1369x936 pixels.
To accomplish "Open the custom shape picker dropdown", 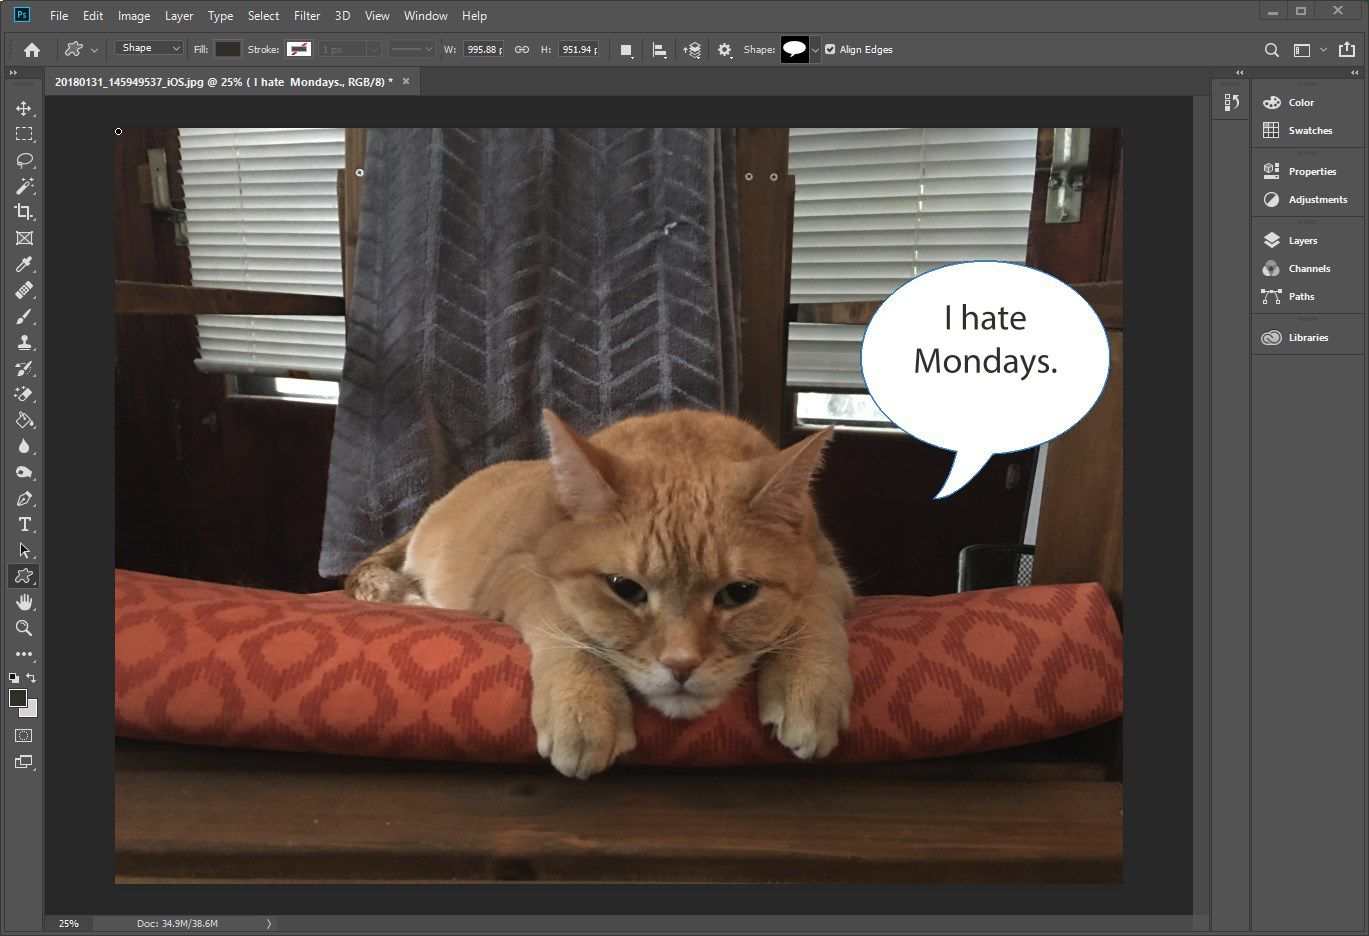I will pyautogui.click(x=815, y=50).
